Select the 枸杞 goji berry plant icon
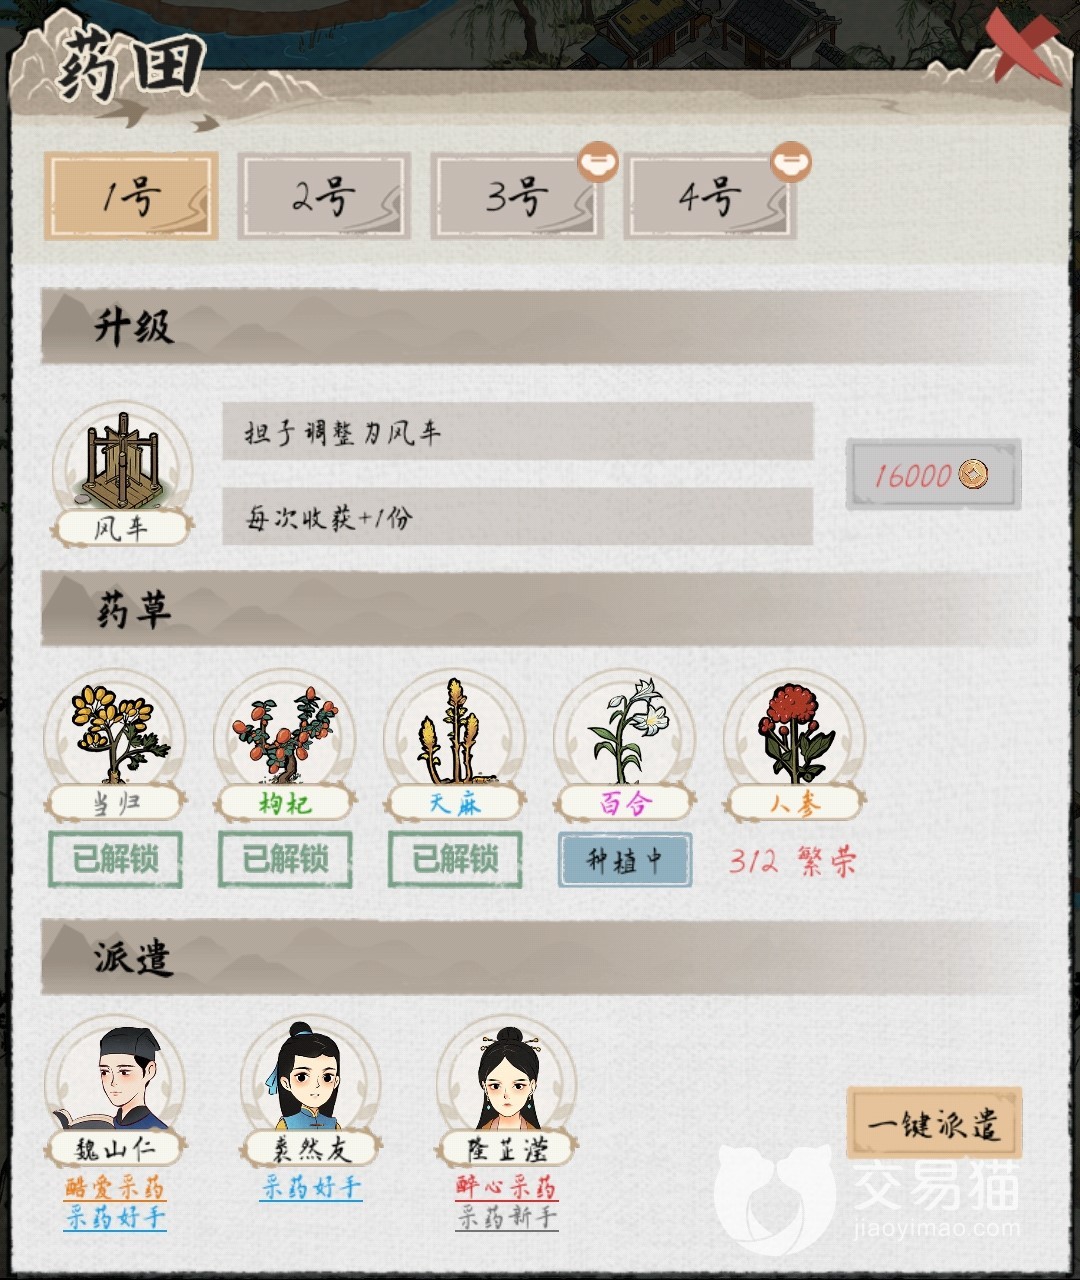The height and width of the screenshot is (1280, 1080). click(x=285, y=733)
